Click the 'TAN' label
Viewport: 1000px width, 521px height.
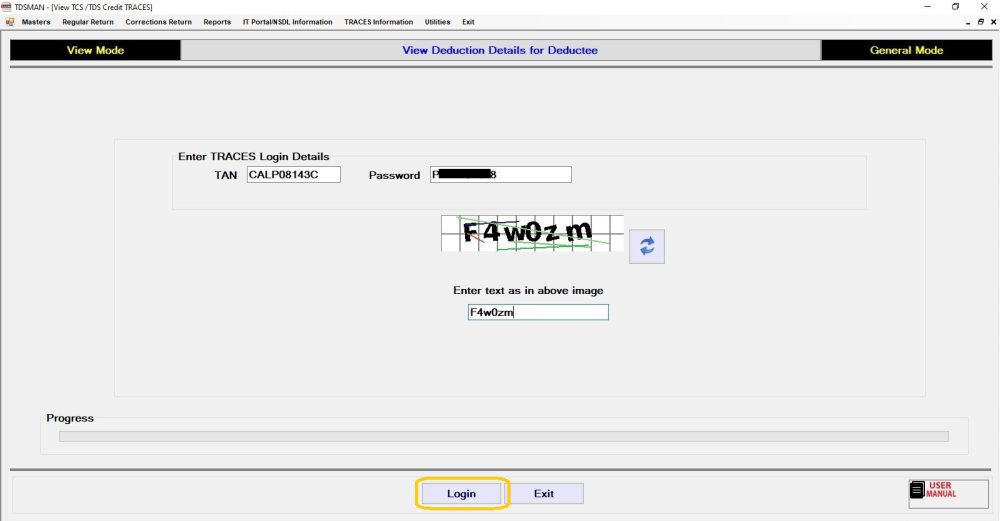(226, 175)
